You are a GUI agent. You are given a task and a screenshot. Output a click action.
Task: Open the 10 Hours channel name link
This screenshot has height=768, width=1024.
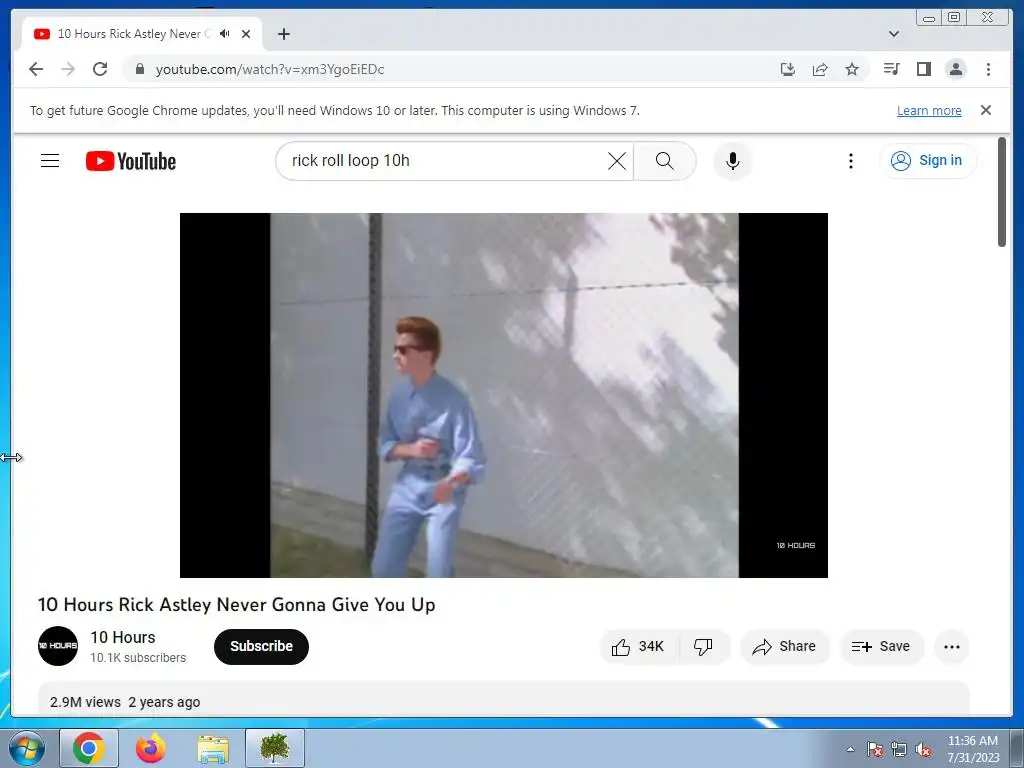[x=123, y=637]
